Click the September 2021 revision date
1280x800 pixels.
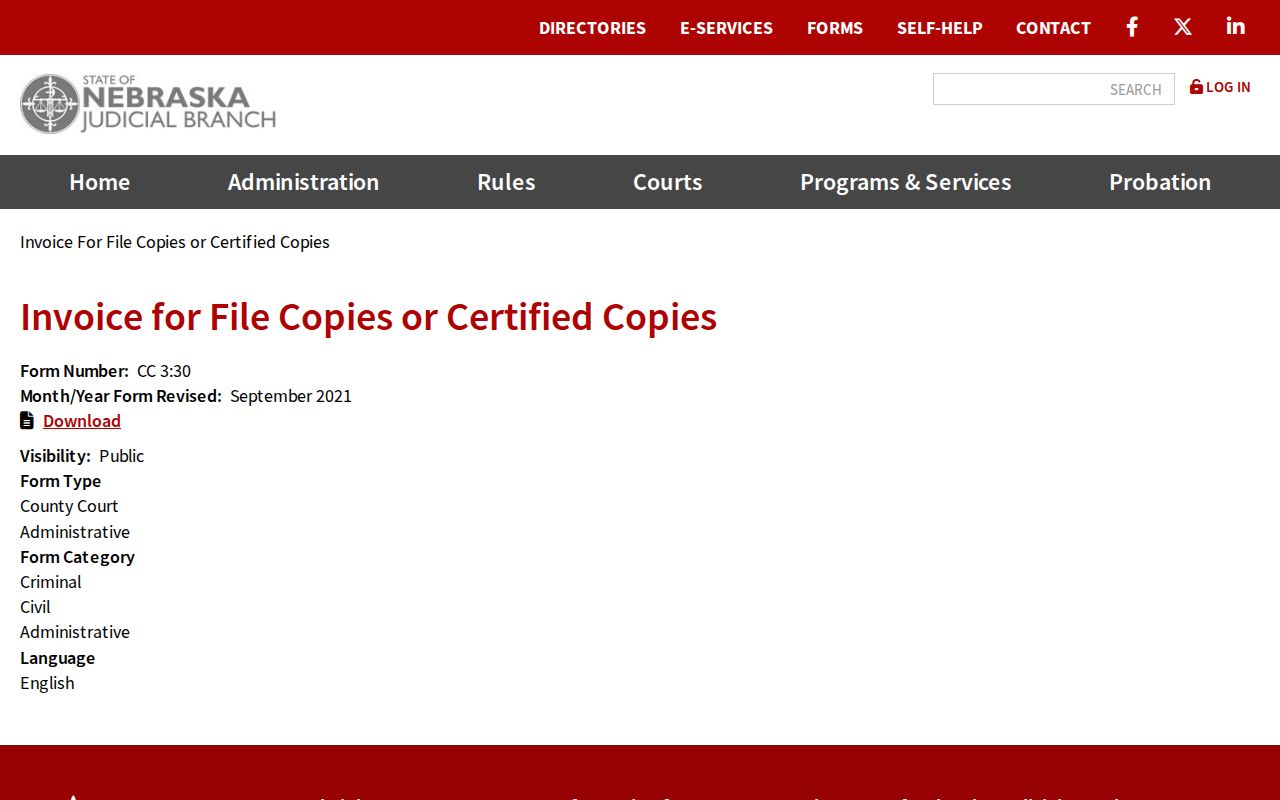(291, 396)
